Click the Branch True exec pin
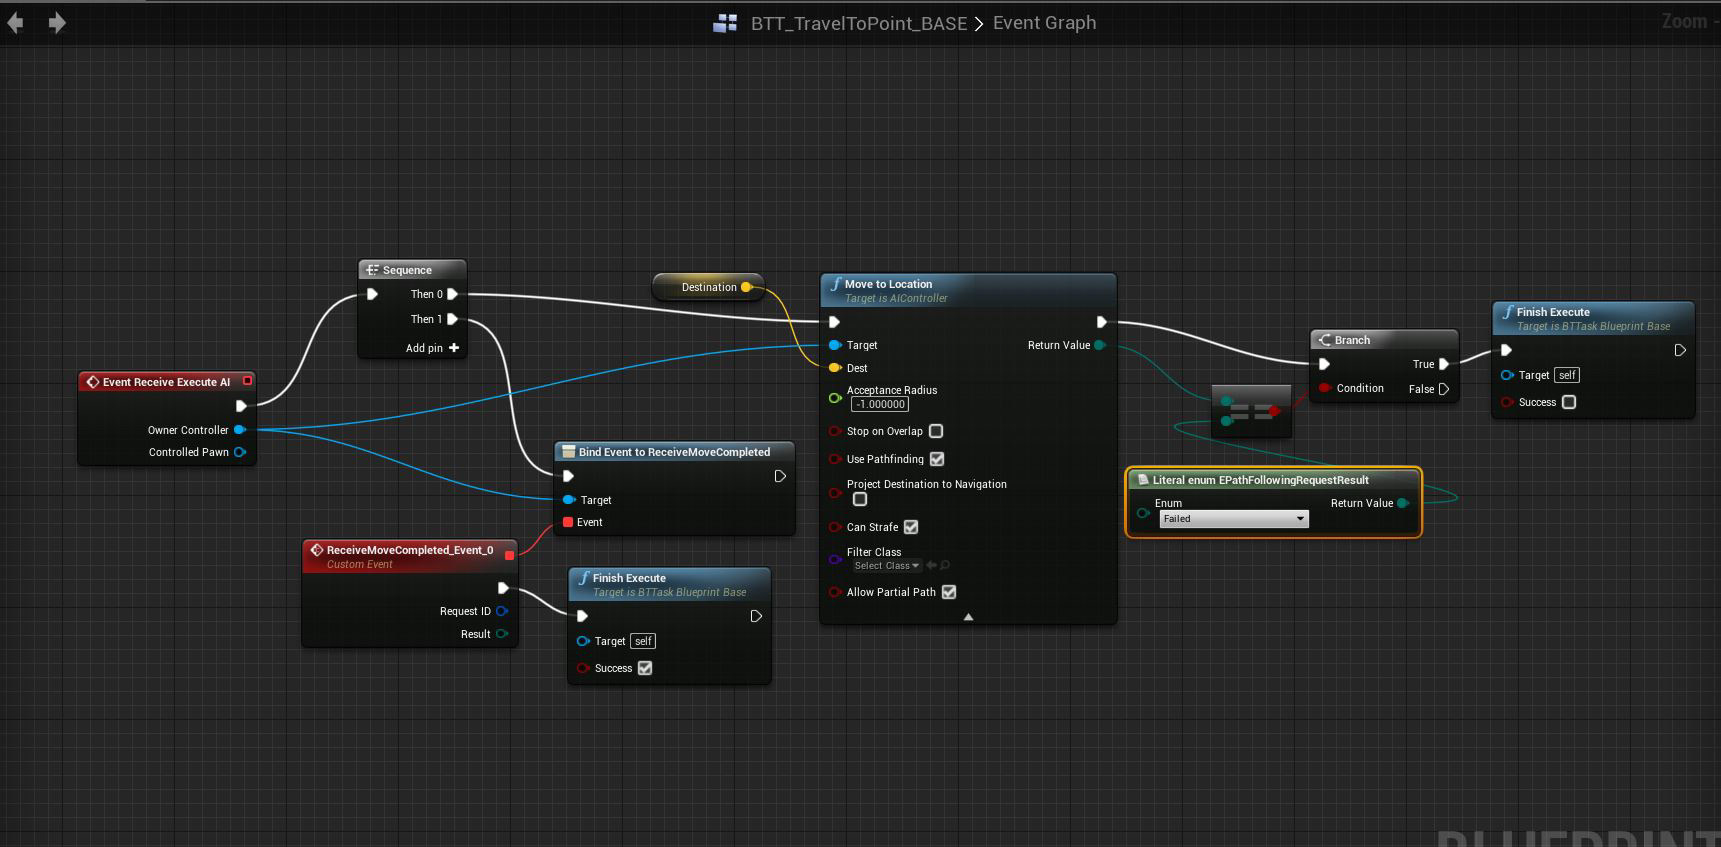This screenshot has width=1721, height=847. click(x=1443, y=364)
